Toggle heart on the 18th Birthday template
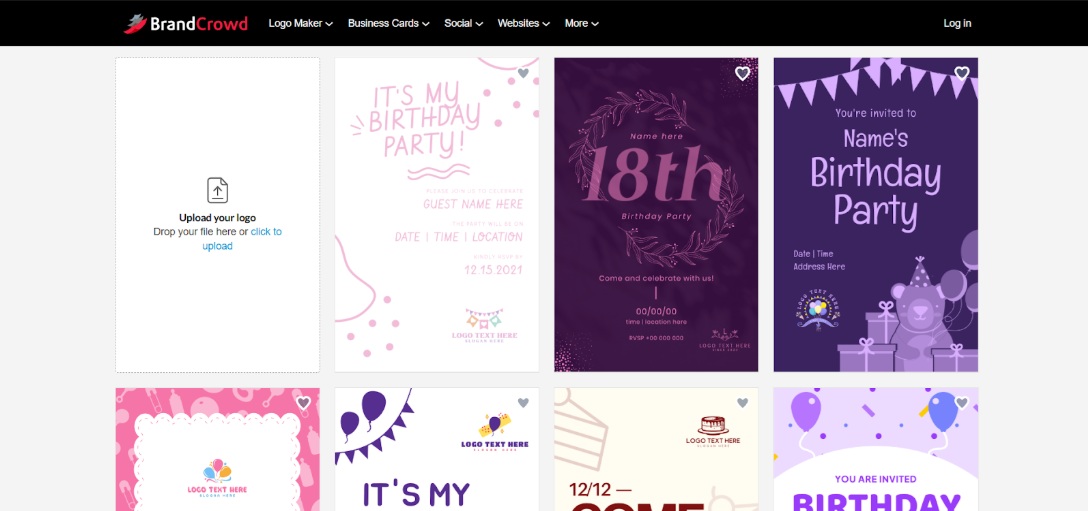1088x511 pixels. 742,73
